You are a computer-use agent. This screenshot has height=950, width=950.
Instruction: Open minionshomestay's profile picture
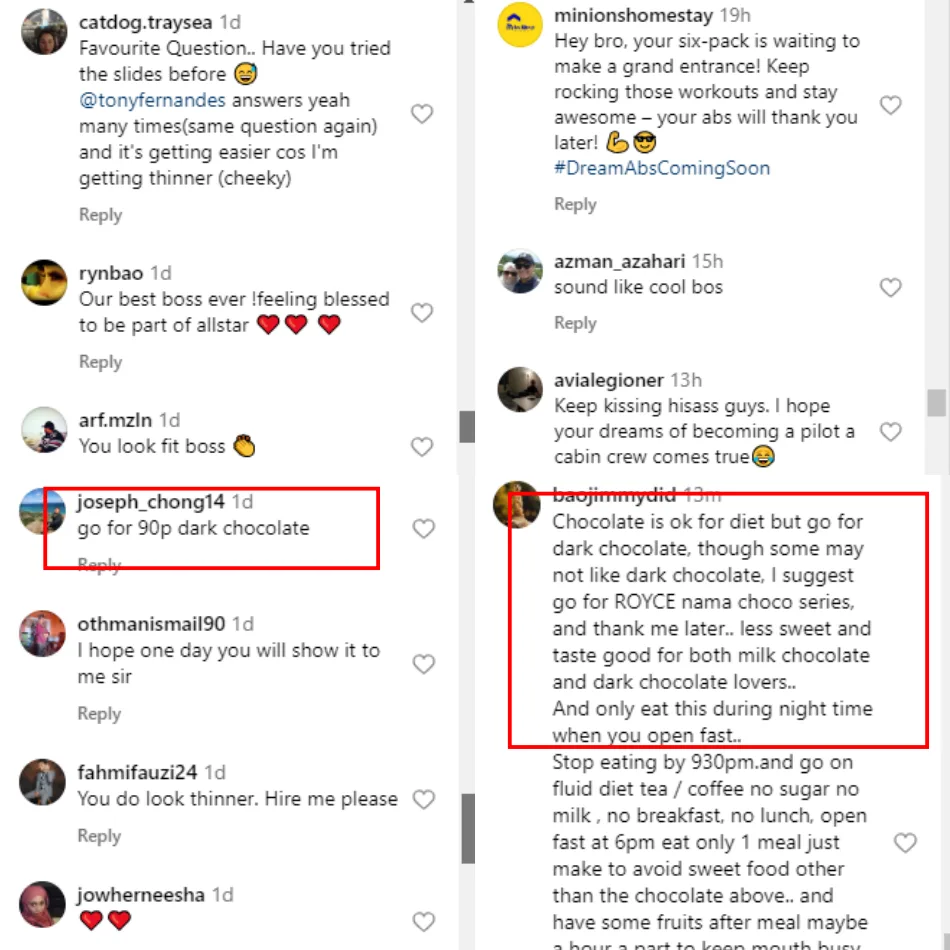[x=520, y=27]
